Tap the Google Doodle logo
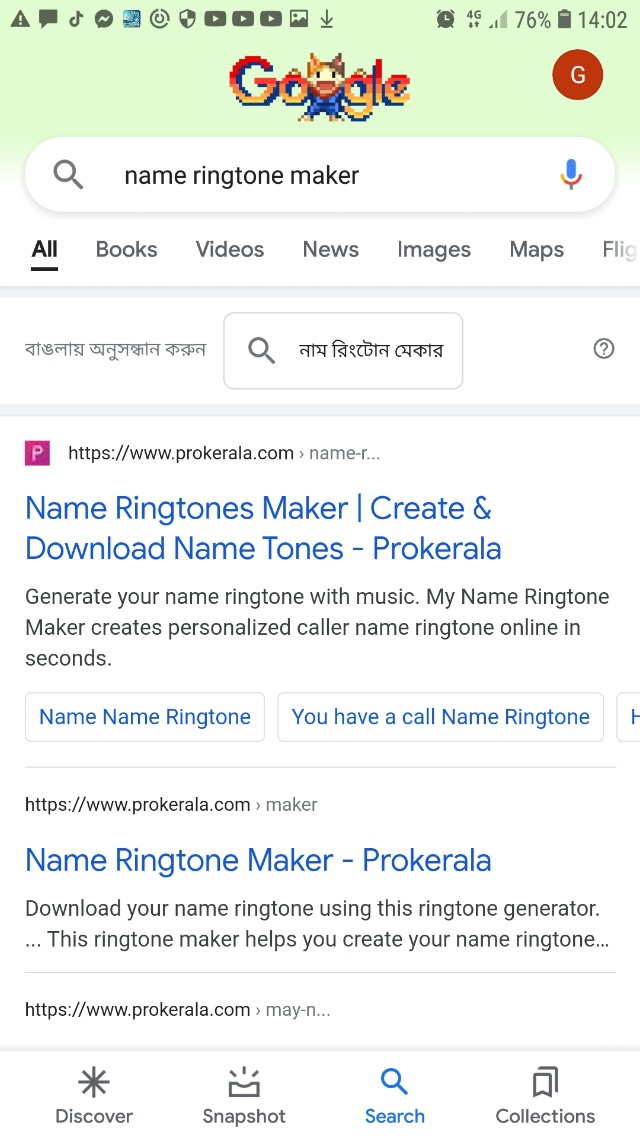 click(319, 85)
